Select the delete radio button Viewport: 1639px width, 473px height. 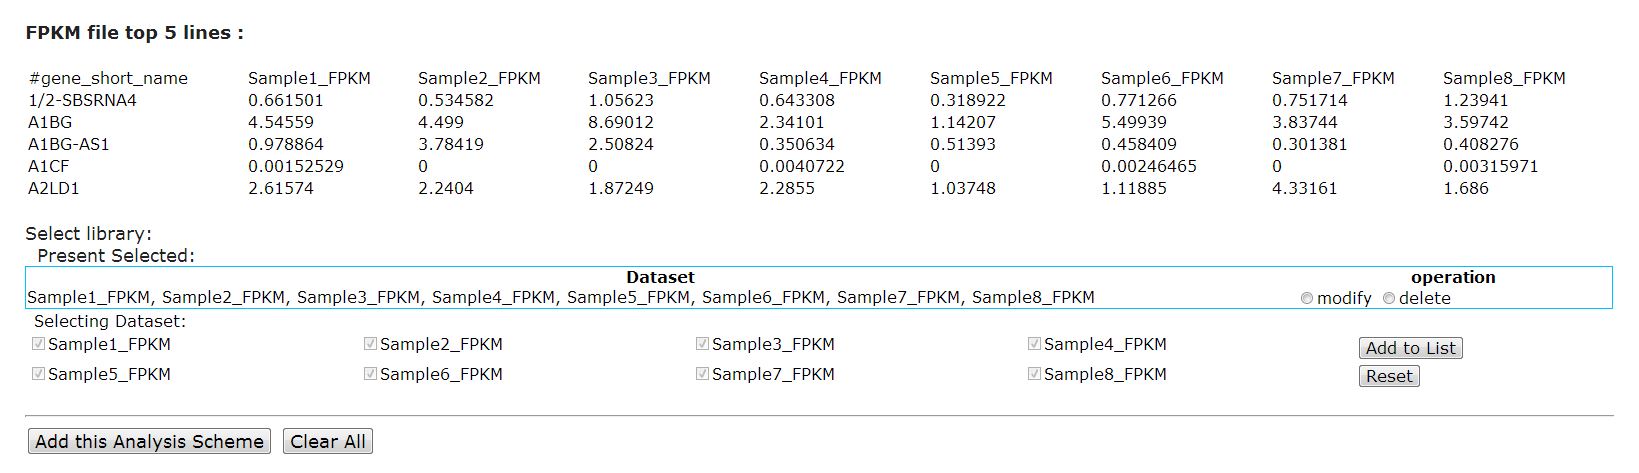1389,298
